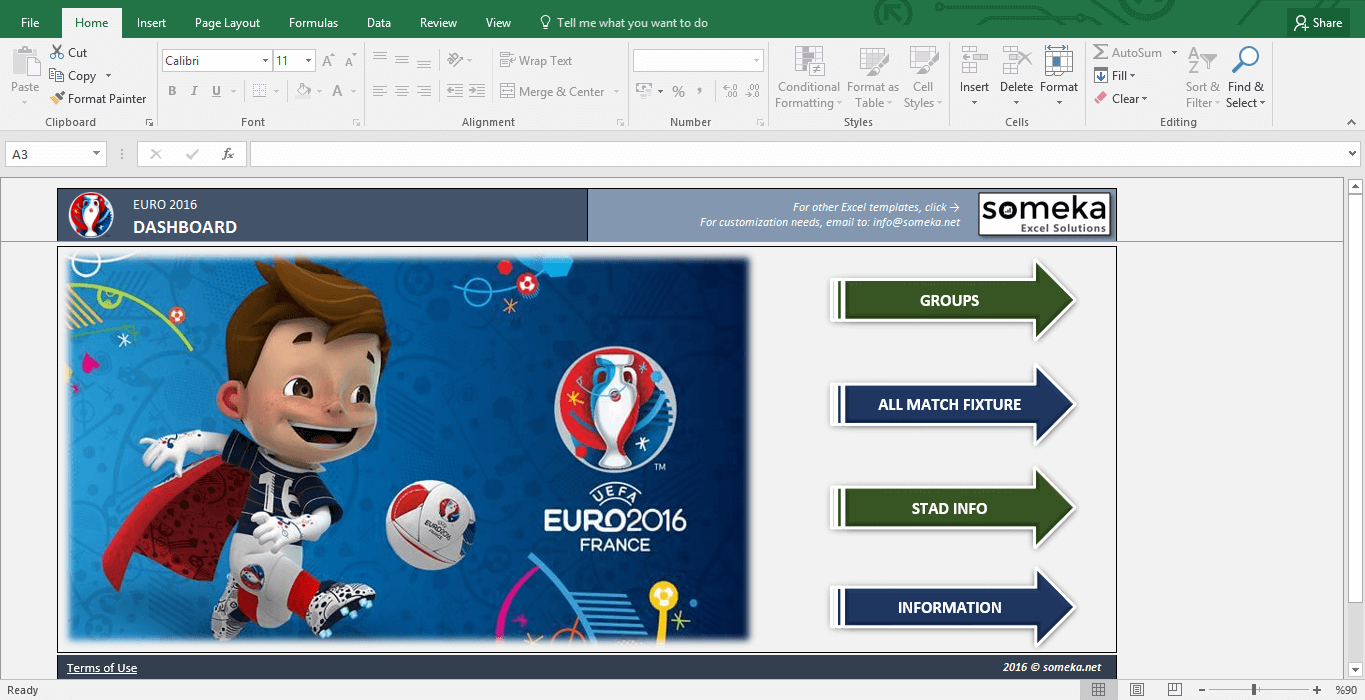Activate the Format Painter brush
Viewport: 1365px width, 700px height.
[x=57, y=99]
